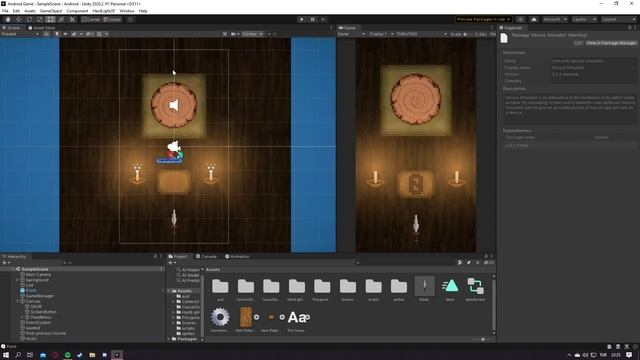Image resolution: width=640 pixels, height=360 pixels.
Task: Open the Assets menu
Action: tap(30, 11)
